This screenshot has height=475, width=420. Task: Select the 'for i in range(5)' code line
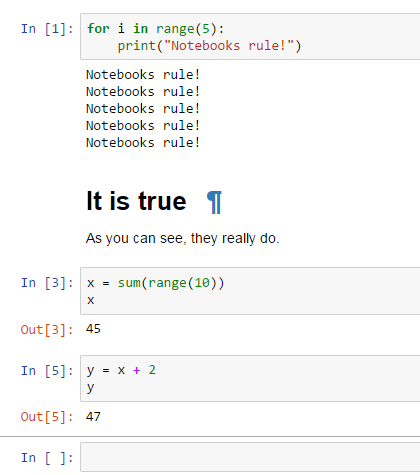(x=155, y=29)
